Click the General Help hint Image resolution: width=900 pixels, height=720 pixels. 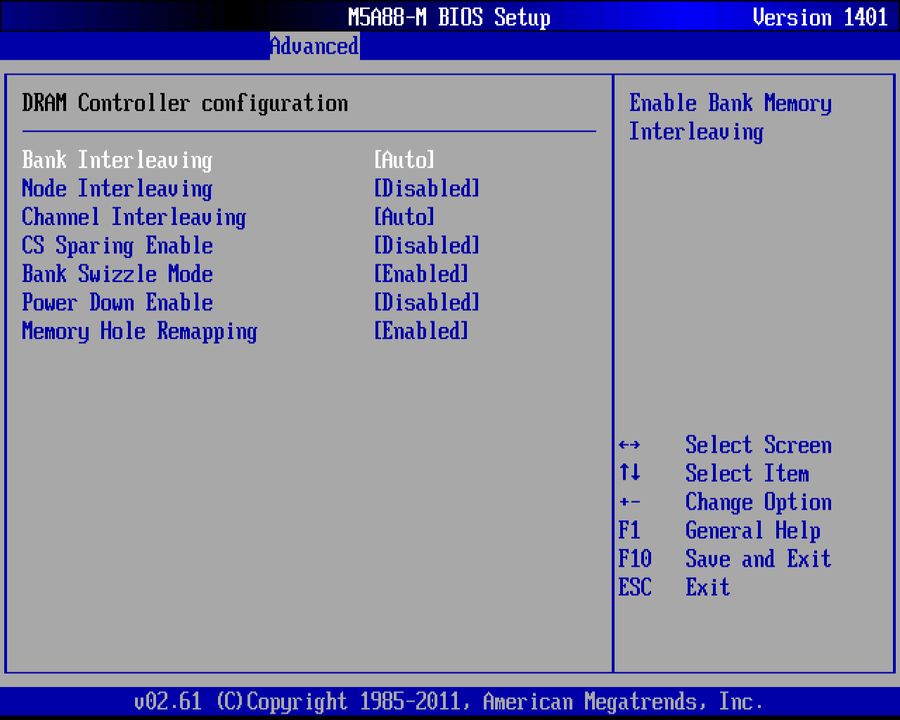point(752,531)
